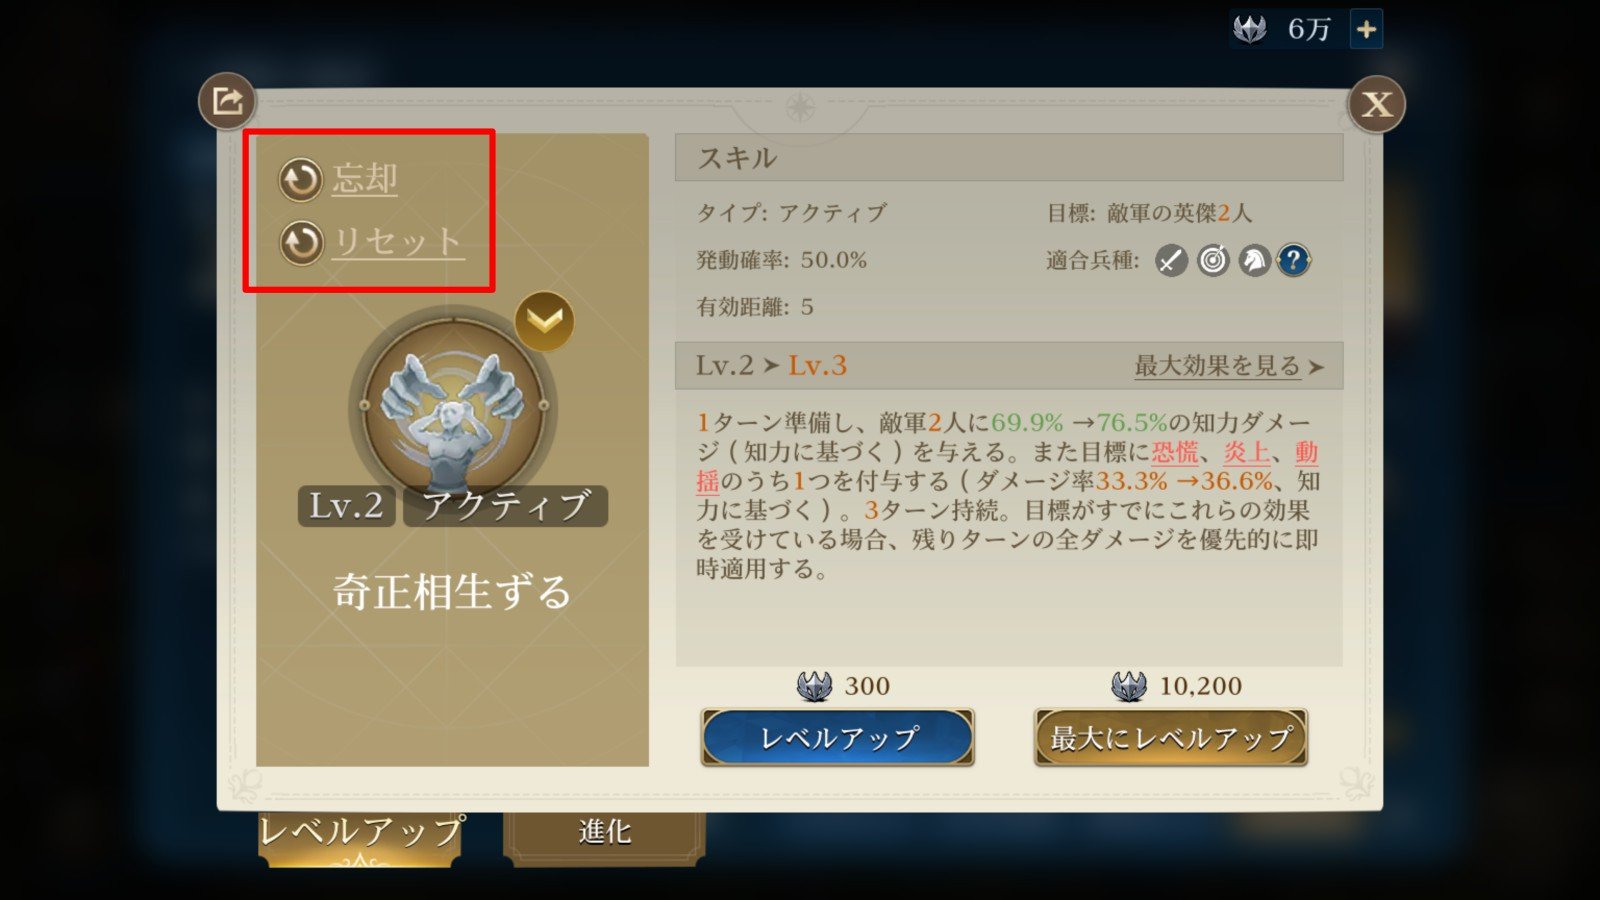
Task: Open the blue question mark help icon
Action: pos(1294,261)
